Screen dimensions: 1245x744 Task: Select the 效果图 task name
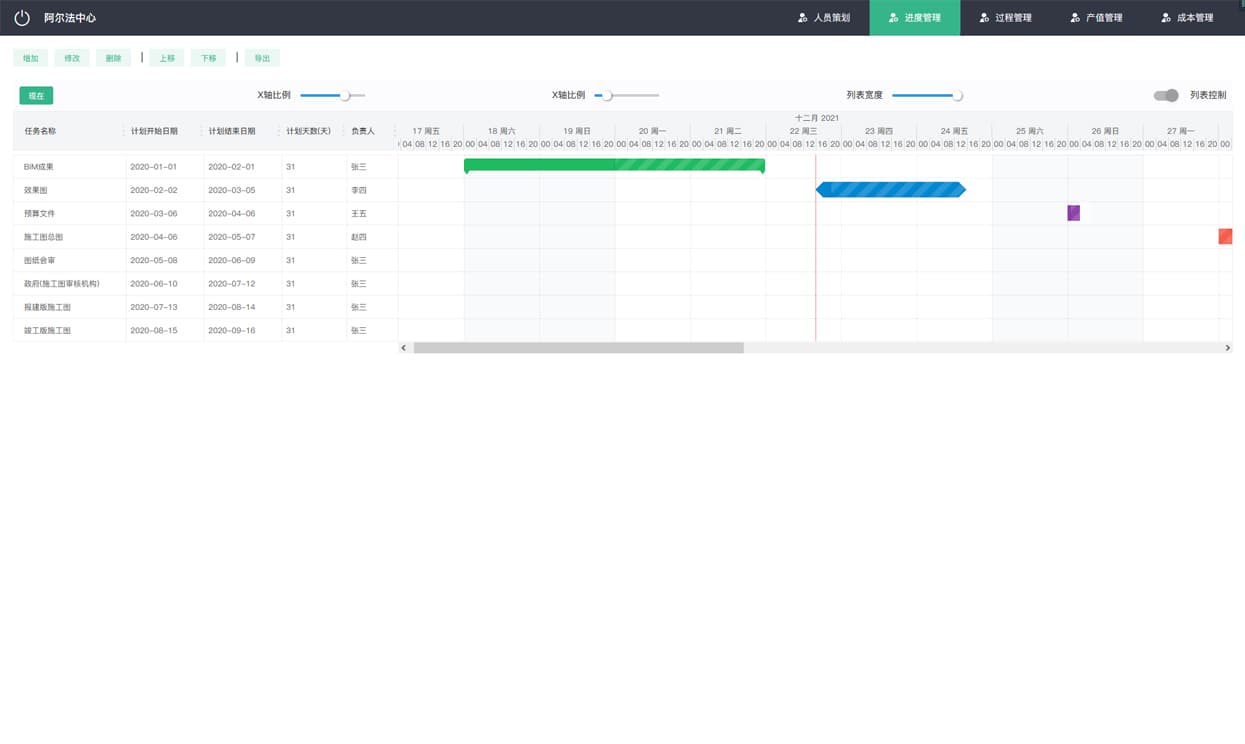[x=36, y=190]
